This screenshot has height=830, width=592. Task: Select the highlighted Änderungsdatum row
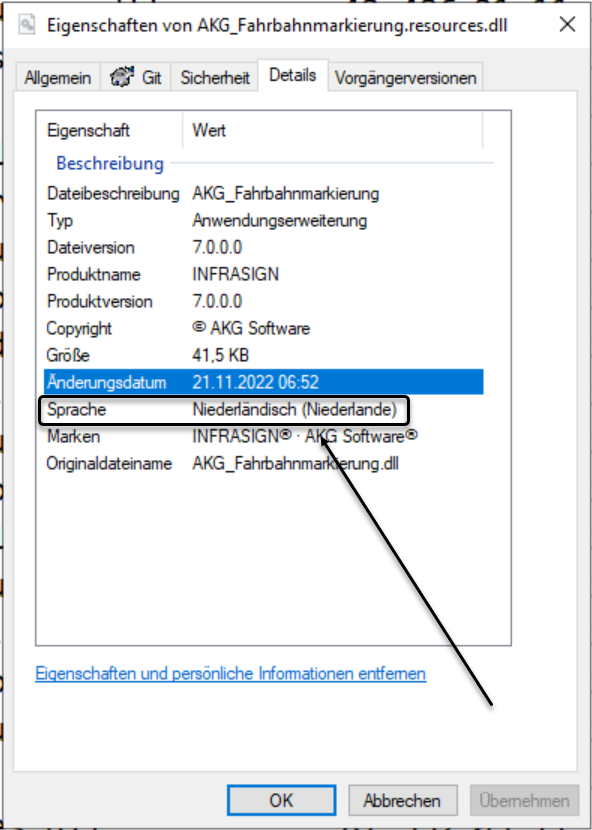pos(264,382)
